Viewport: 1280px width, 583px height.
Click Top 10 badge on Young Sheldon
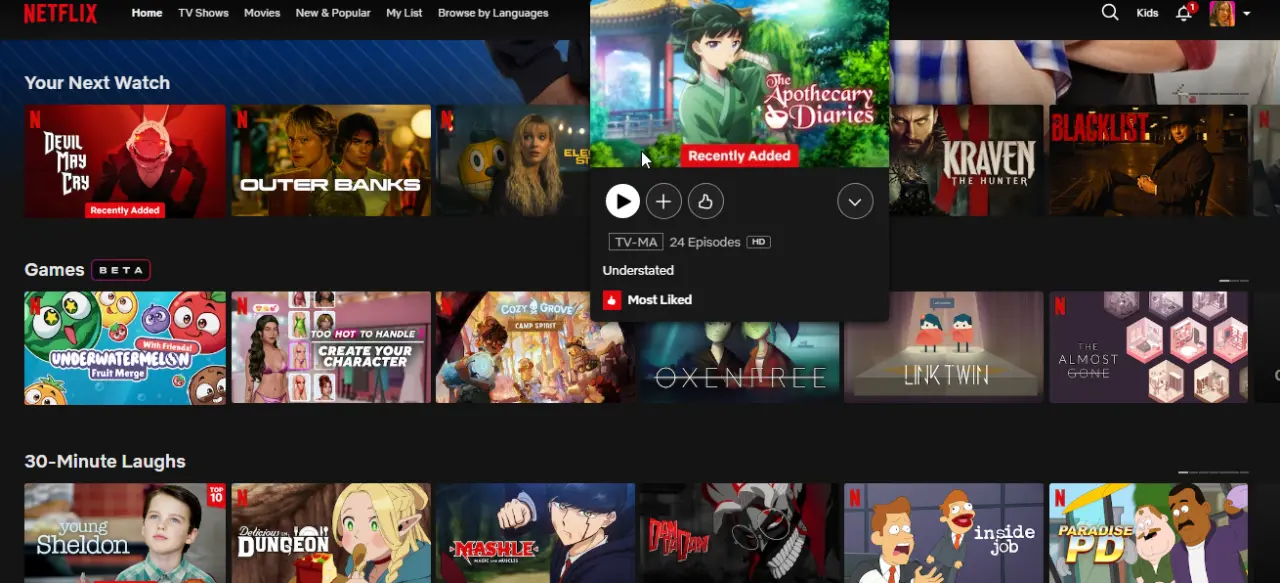[216, 494]
